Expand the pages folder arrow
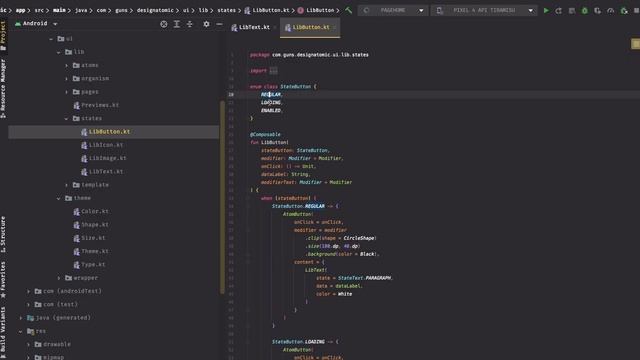Viewport: 640px width, 360px height. 67,92
